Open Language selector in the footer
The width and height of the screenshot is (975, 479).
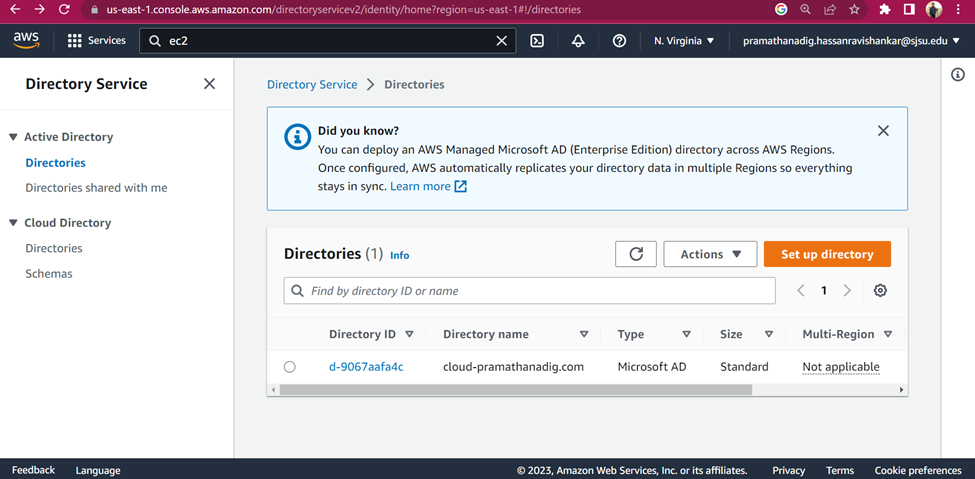pyautogui.click(x=98, y=470)
